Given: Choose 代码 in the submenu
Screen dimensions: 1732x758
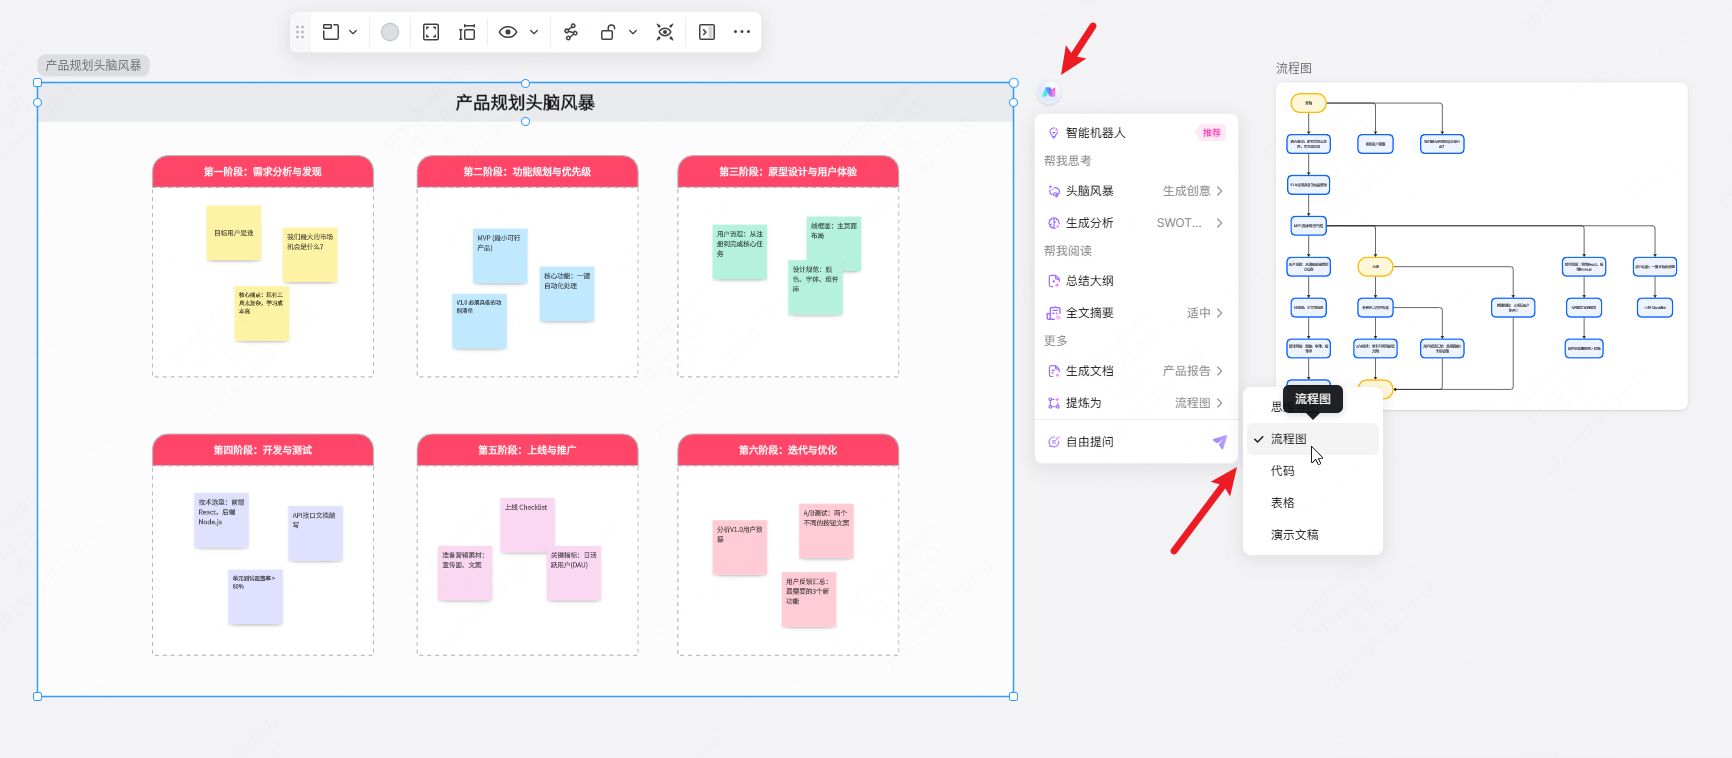Looking at the screenshot, I should (x=1313, y=471).
